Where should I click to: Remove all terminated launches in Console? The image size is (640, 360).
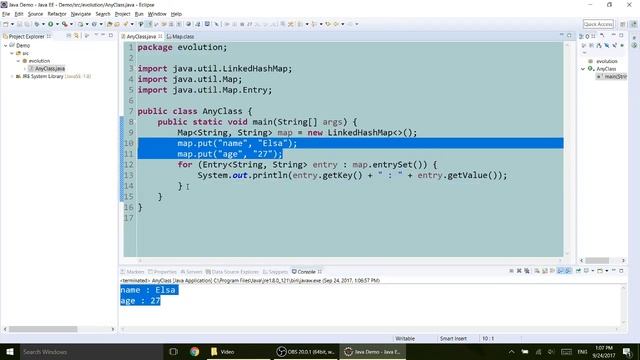click(x=527, y=271)
